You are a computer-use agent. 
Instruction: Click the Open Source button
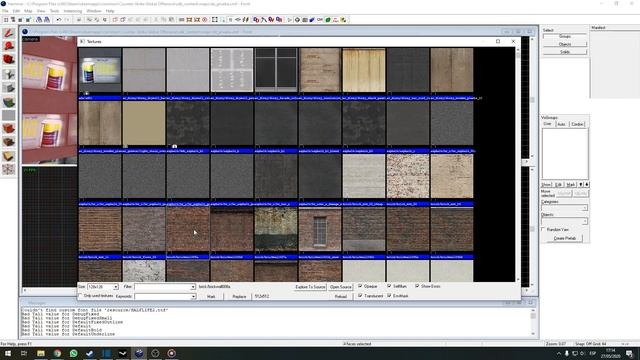[340, 287]
